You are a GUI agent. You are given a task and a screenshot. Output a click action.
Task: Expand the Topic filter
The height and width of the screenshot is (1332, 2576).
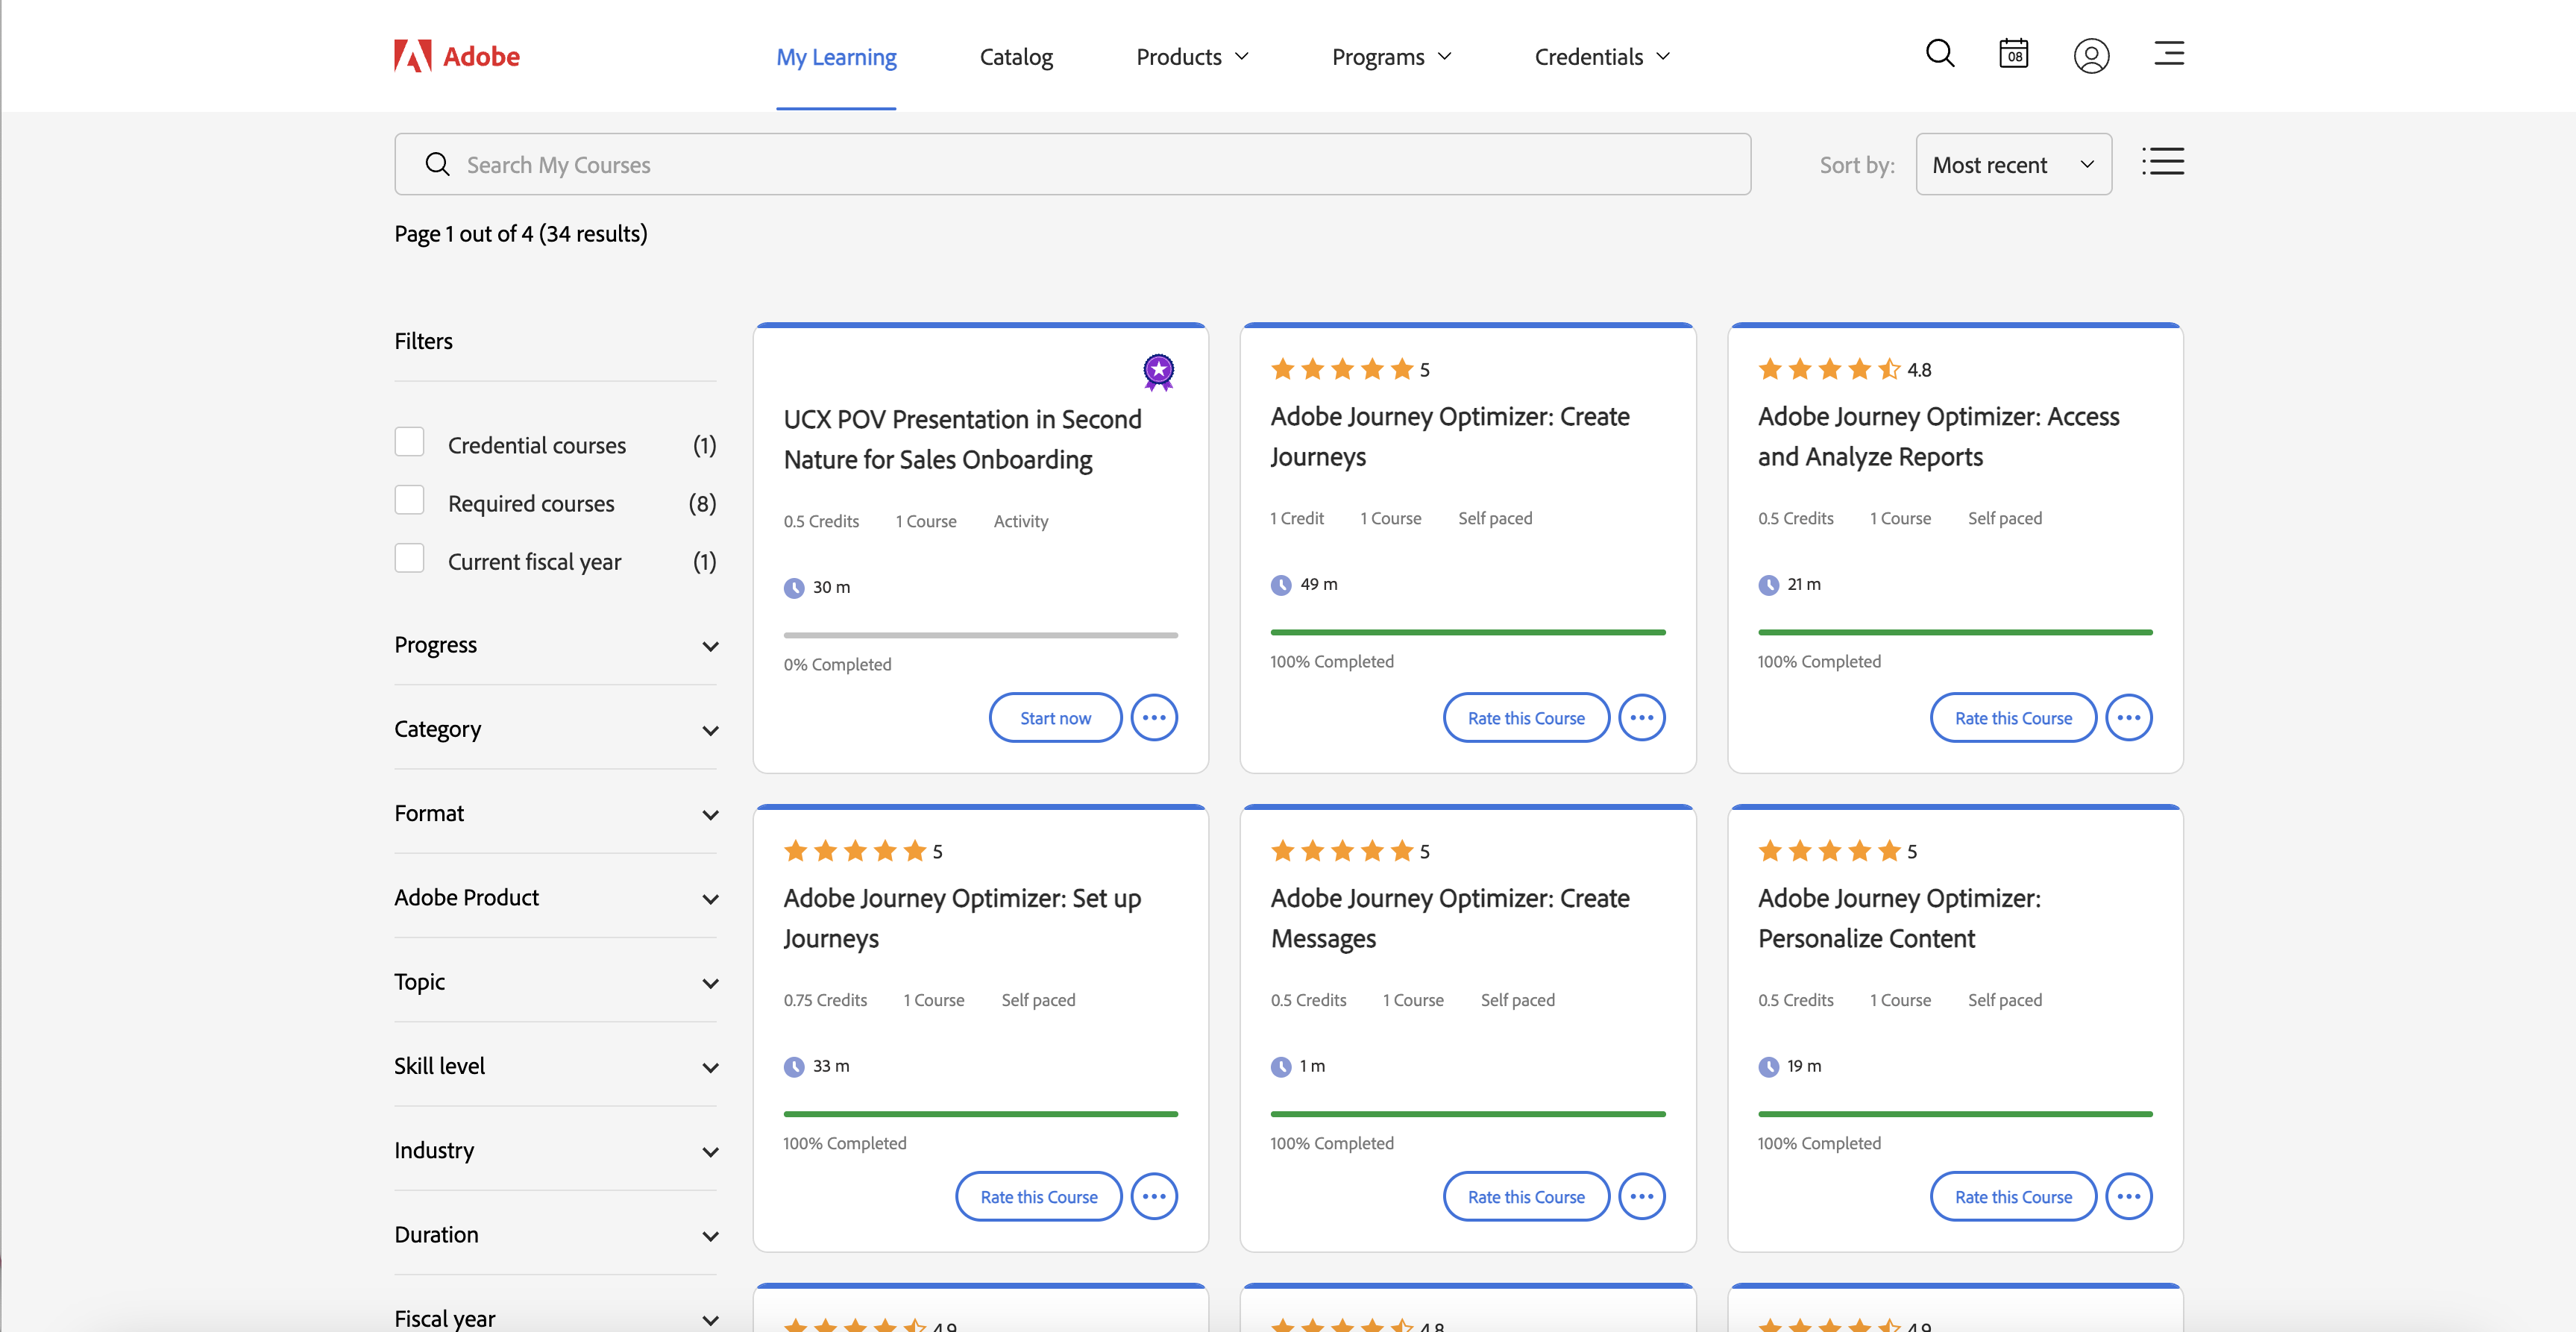(556, 982)
